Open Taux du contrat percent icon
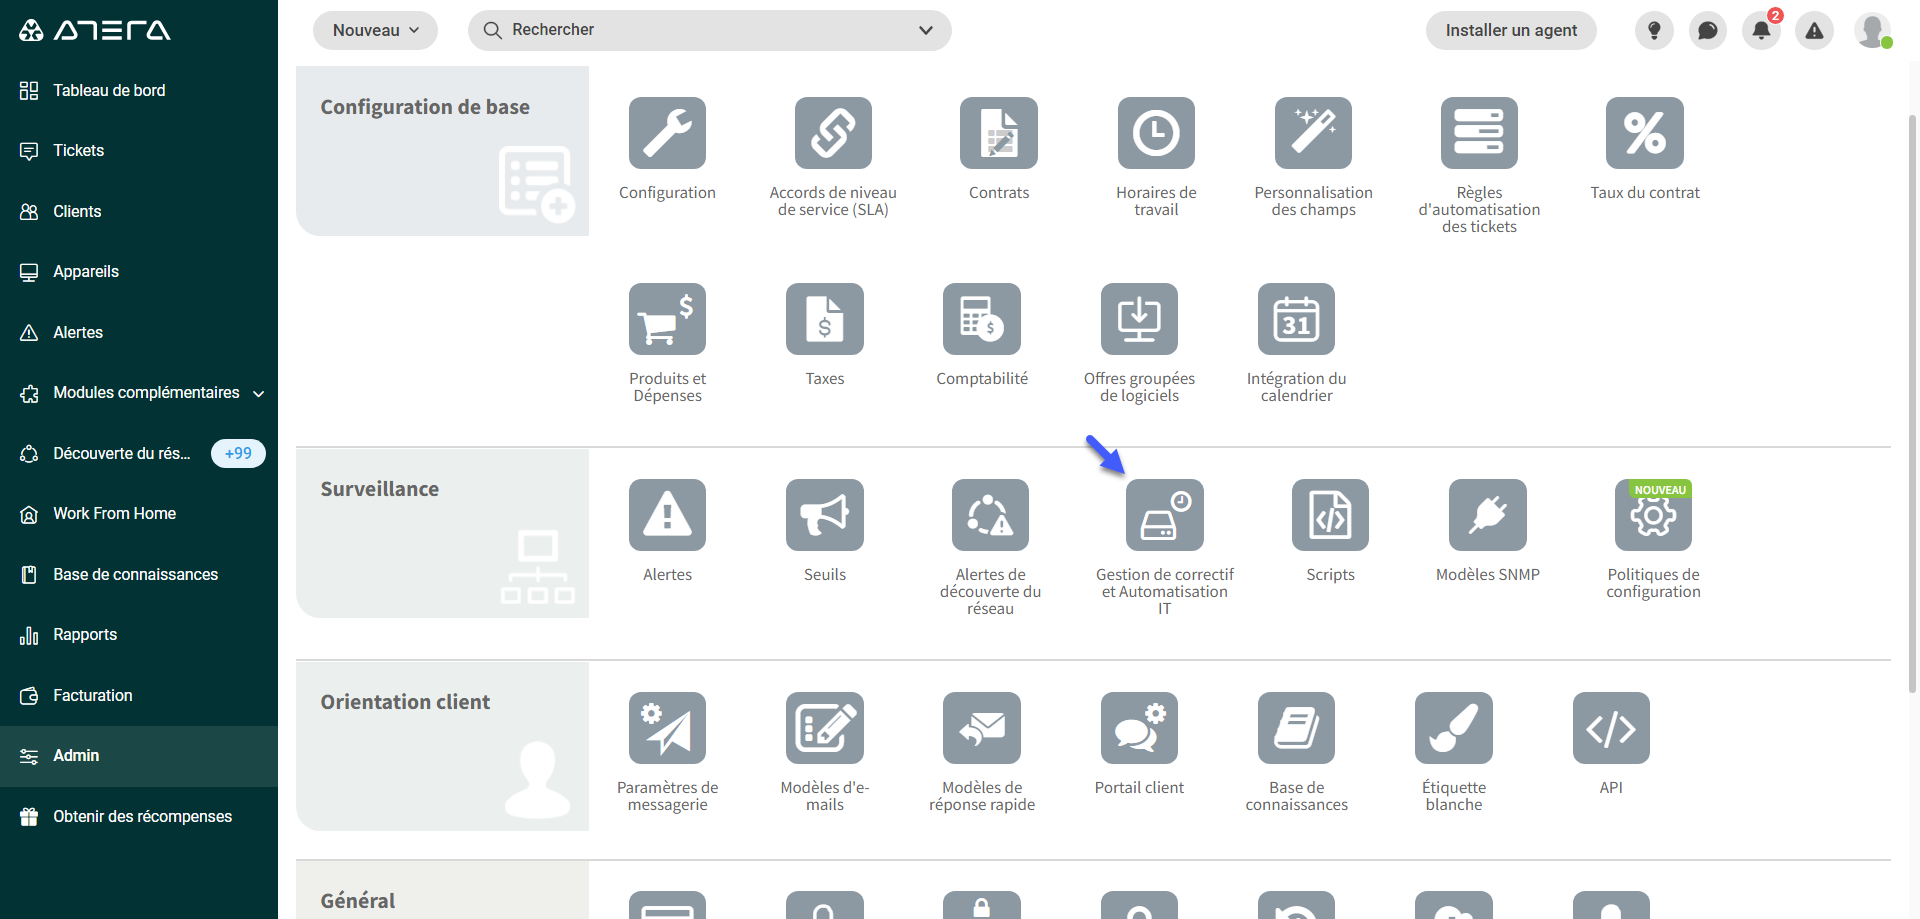 click(1645, 133)
